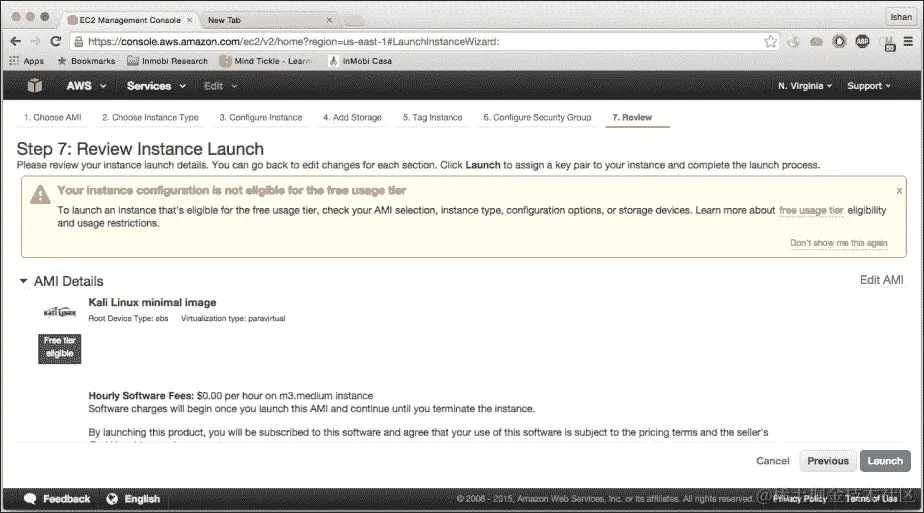The image size is (924, 513).
Task: Open the InMobi Casa bookmark
Action: pyautogui.click(x=360, y=61)
